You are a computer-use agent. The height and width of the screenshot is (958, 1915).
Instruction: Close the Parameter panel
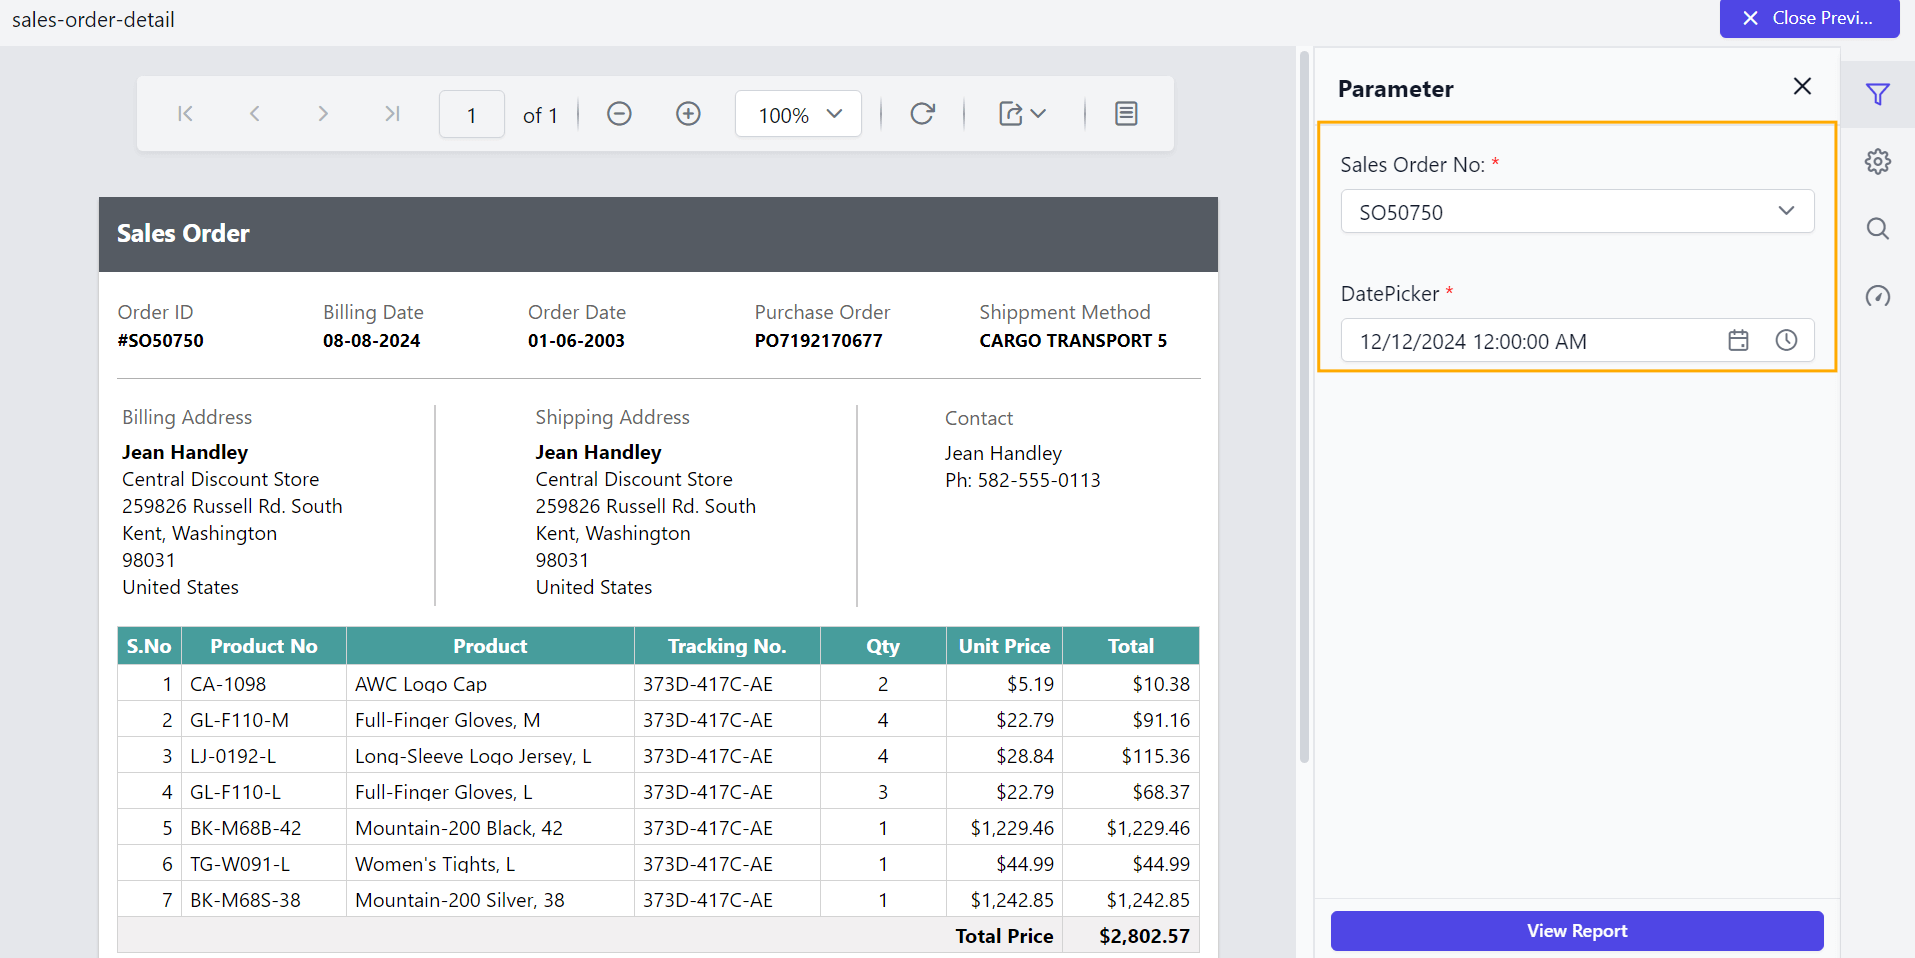pyautogui.click(x=1802, y=86)
